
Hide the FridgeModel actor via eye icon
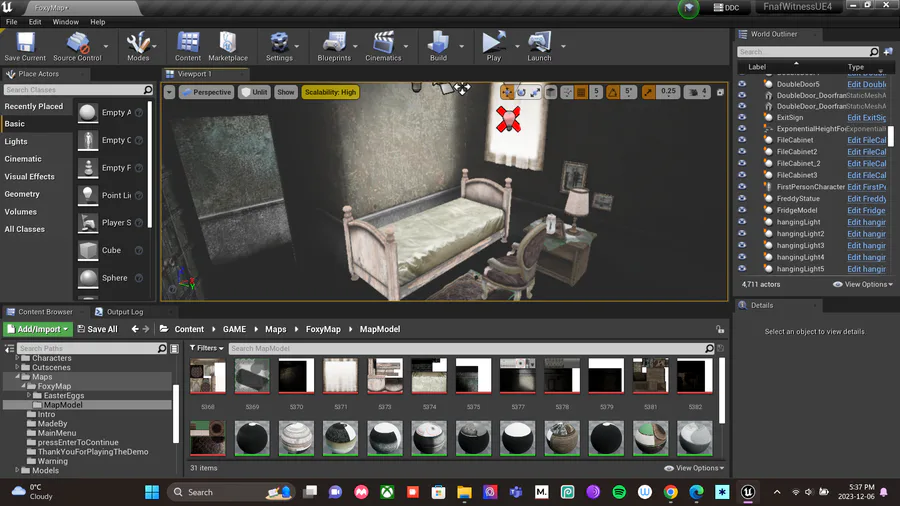pyautogui.click(x=742, y=210)
